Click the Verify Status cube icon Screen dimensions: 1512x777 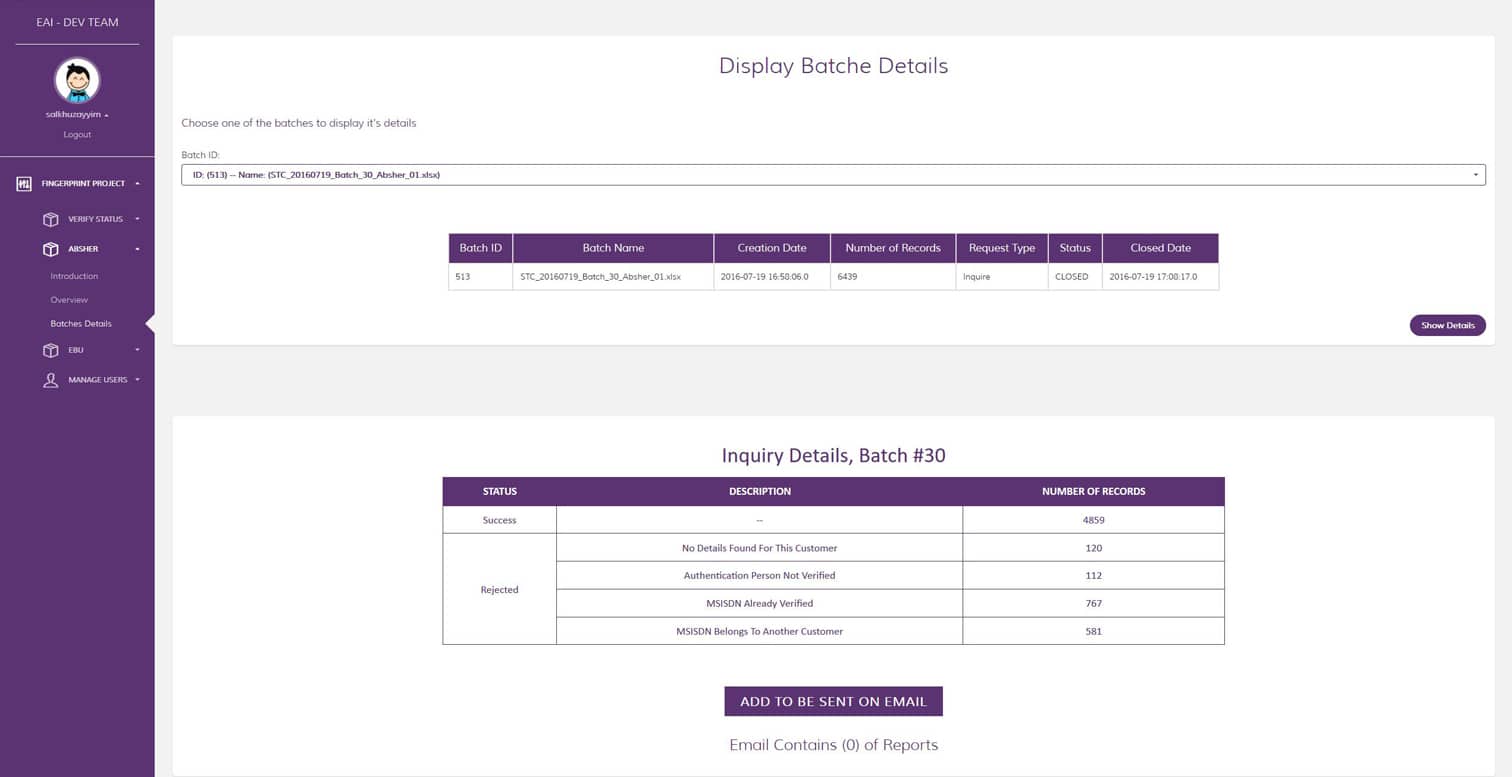point(51,219)
